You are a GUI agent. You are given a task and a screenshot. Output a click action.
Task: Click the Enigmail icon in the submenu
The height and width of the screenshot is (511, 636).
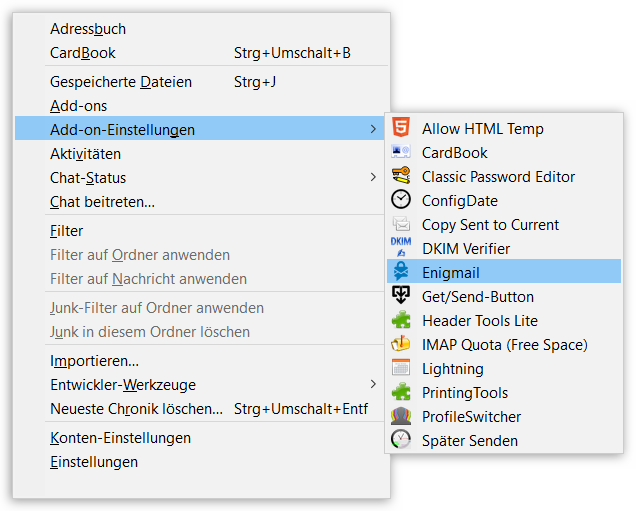401,272
